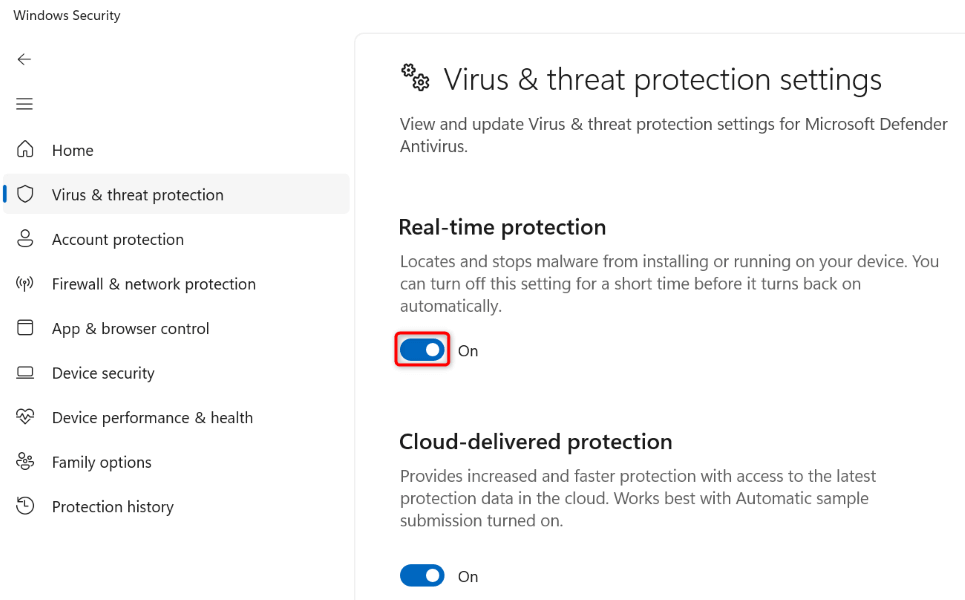Click the Account protection person icon
The image size is (965, 600).
pyautogui.click(x=24, y=239)
